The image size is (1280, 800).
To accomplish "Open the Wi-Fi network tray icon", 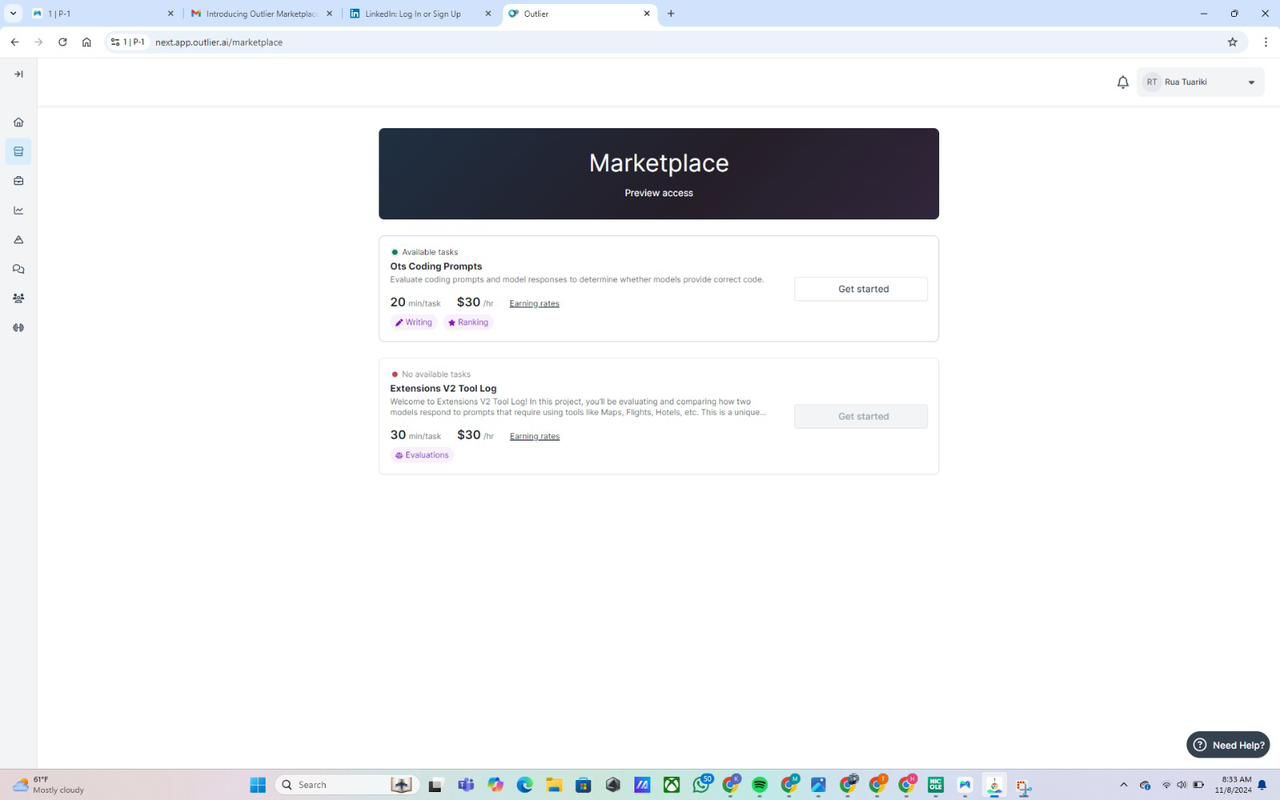I will click(x=1166, y=785).
